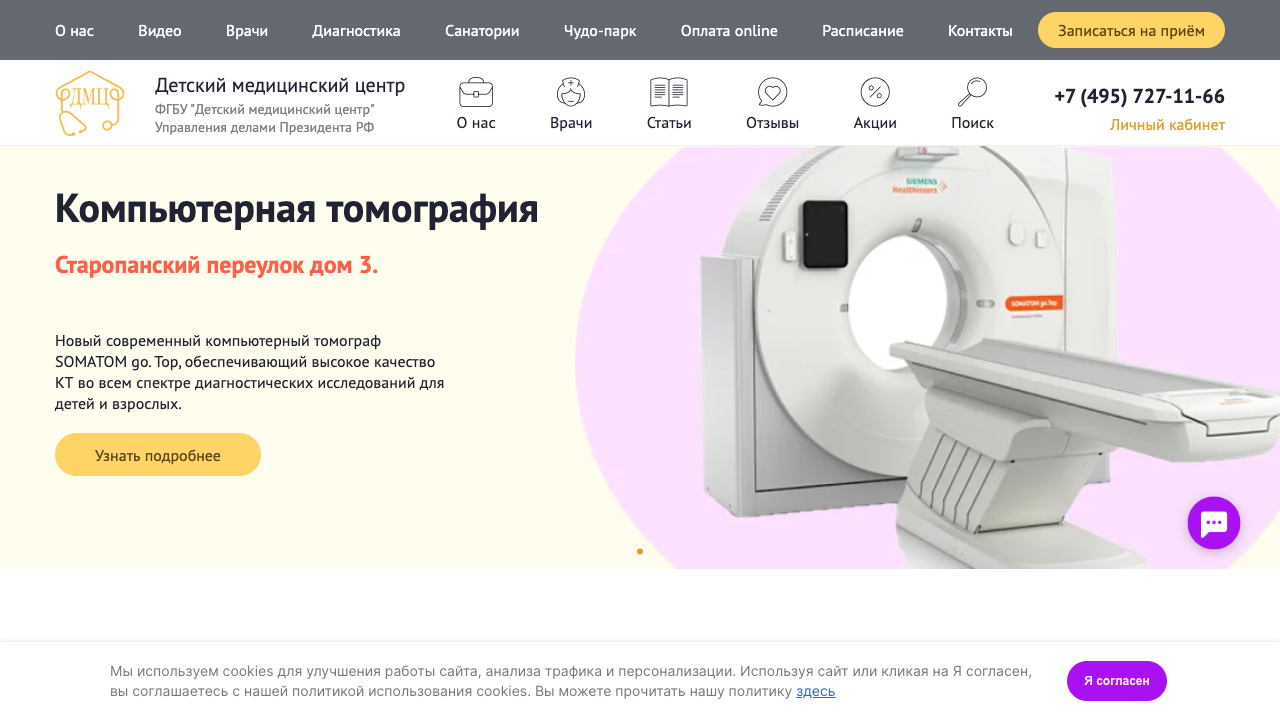
Task: Open the briefcase 'О нас' icon
Action: (x=476, y=92)
